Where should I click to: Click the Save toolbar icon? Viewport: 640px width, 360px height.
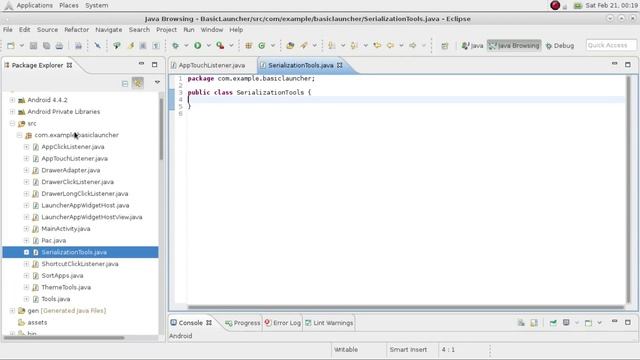point(33,46)
